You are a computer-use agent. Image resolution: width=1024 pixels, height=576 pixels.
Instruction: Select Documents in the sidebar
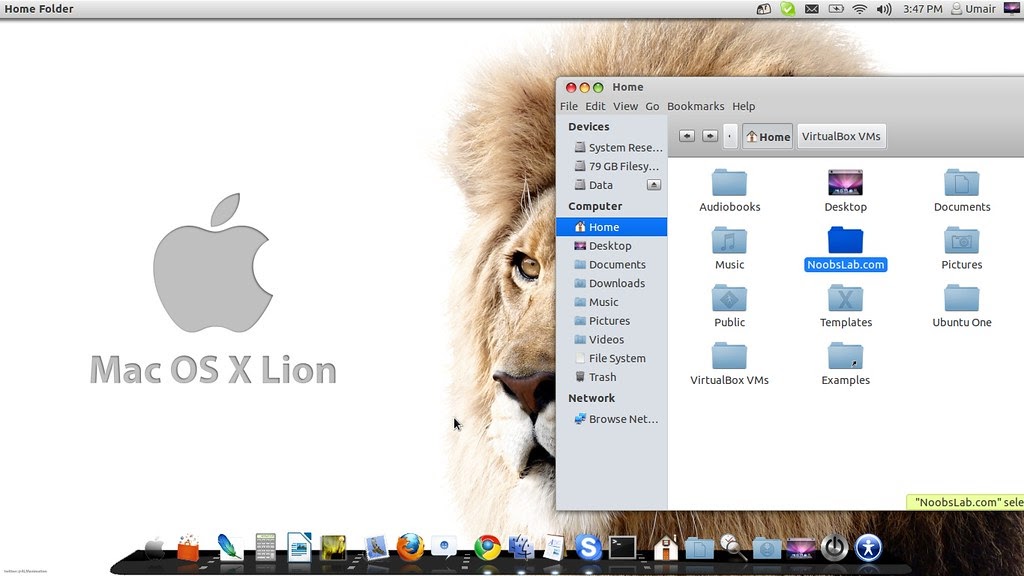pos(612,265)
